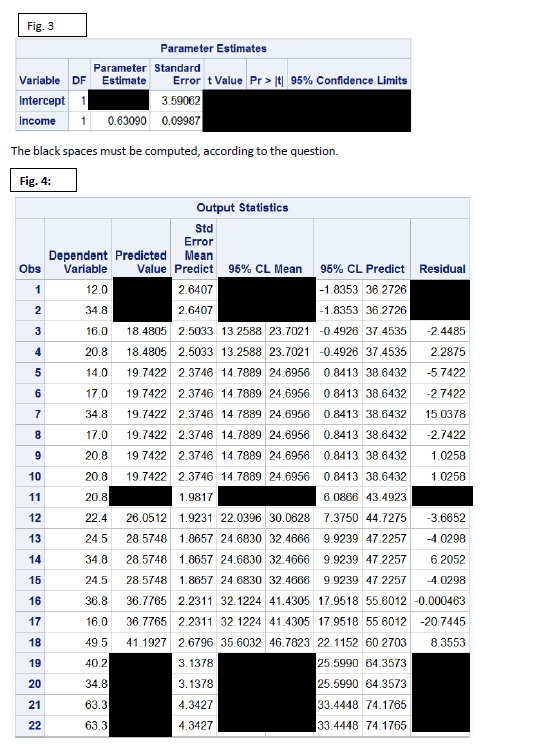The image size is (536, 748).
Task: Select the residual value -5.7422
Action: click(446, 373)
